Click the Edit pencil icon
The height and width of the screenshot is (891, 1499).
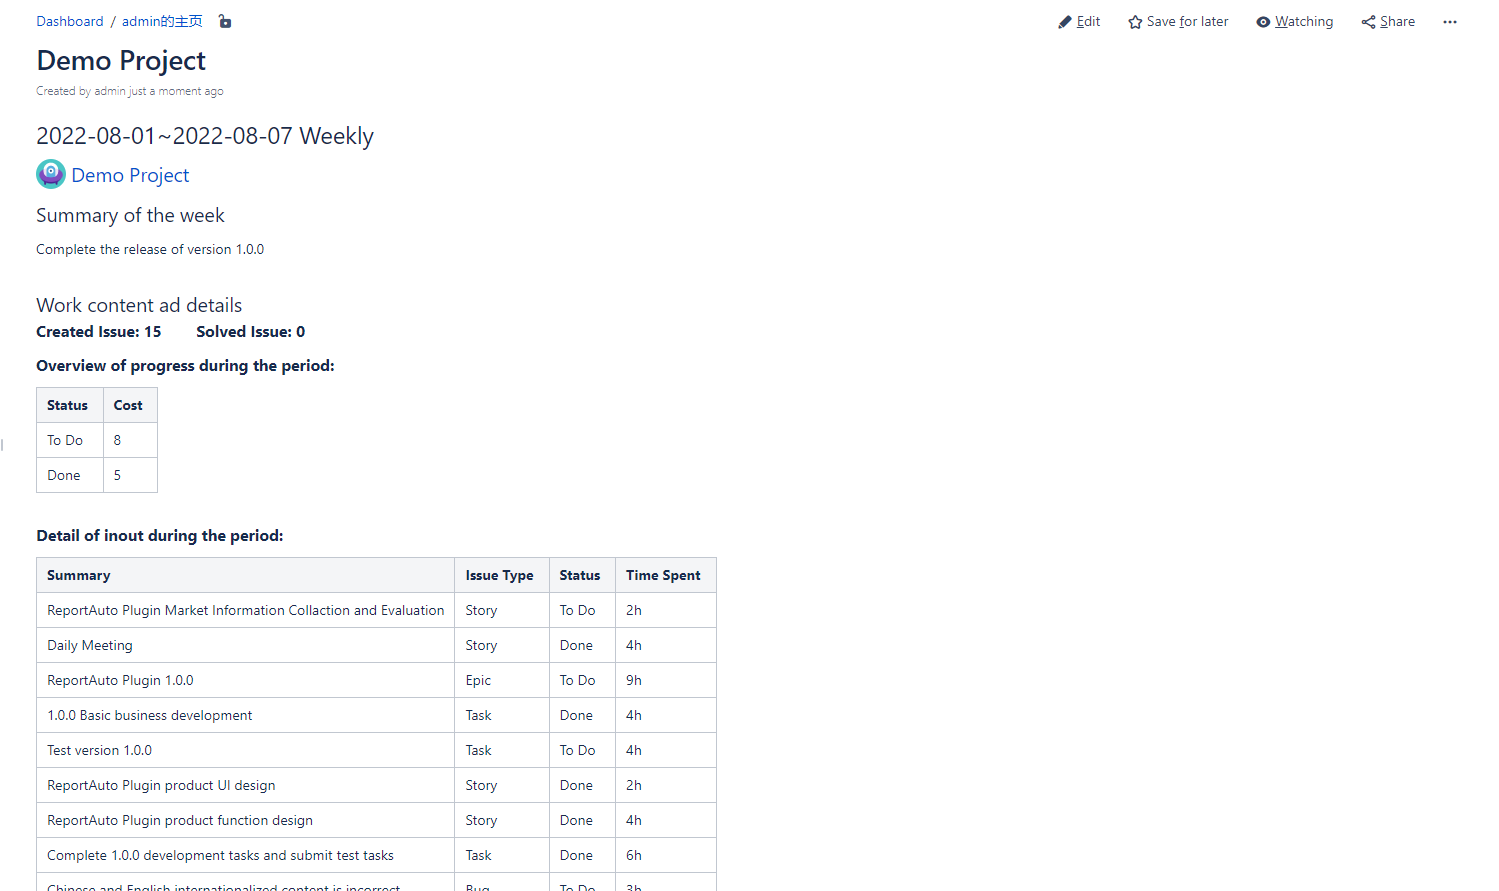(x=1065, y=22)
